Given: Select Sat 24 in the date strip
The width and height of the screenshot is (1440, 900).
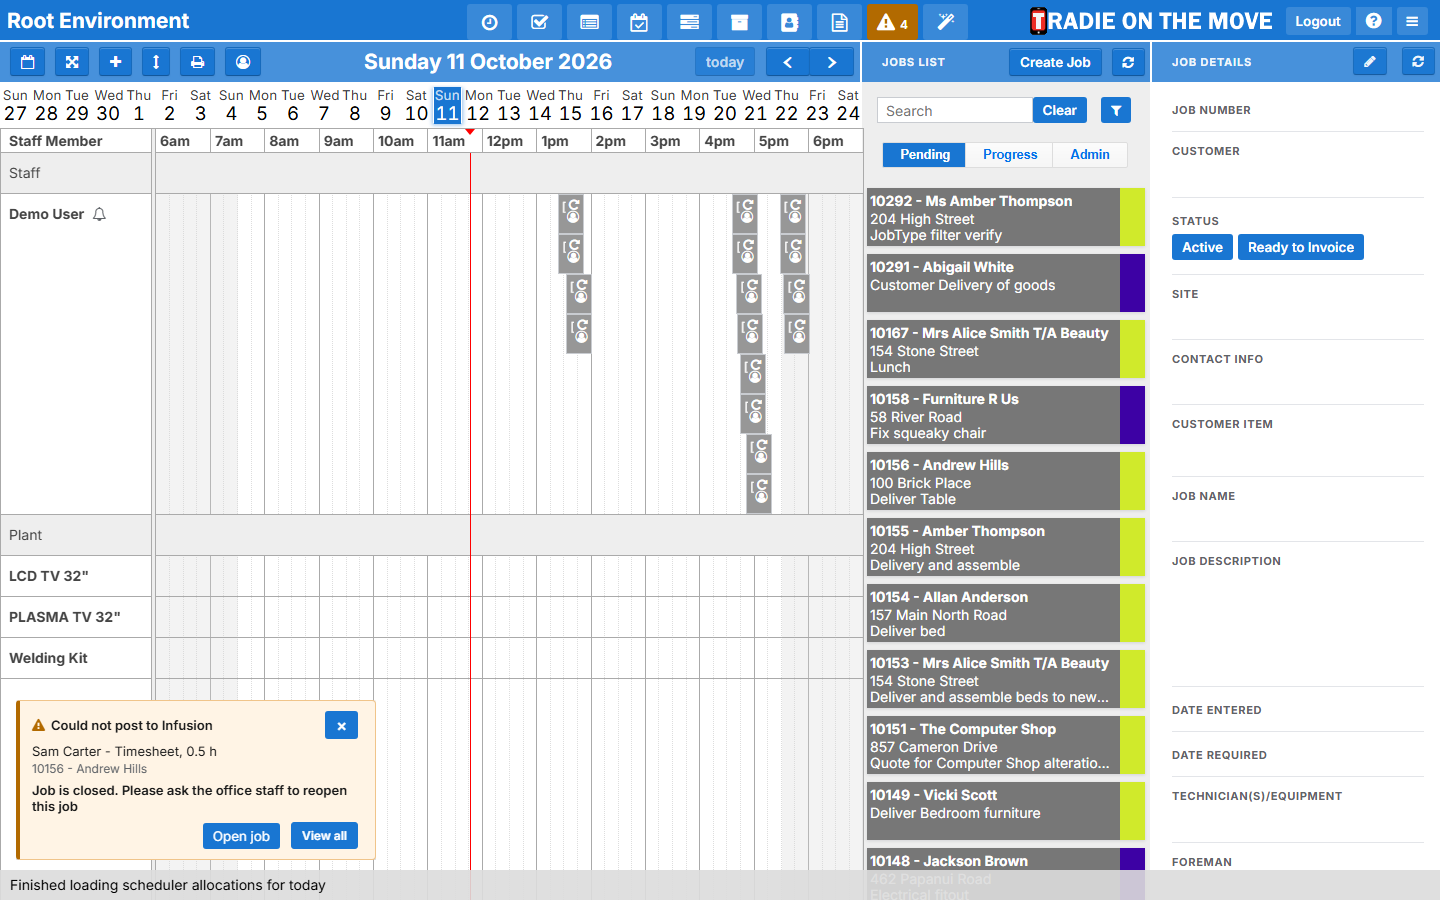Looking at the screenshot, I should [x=848, y=105].
